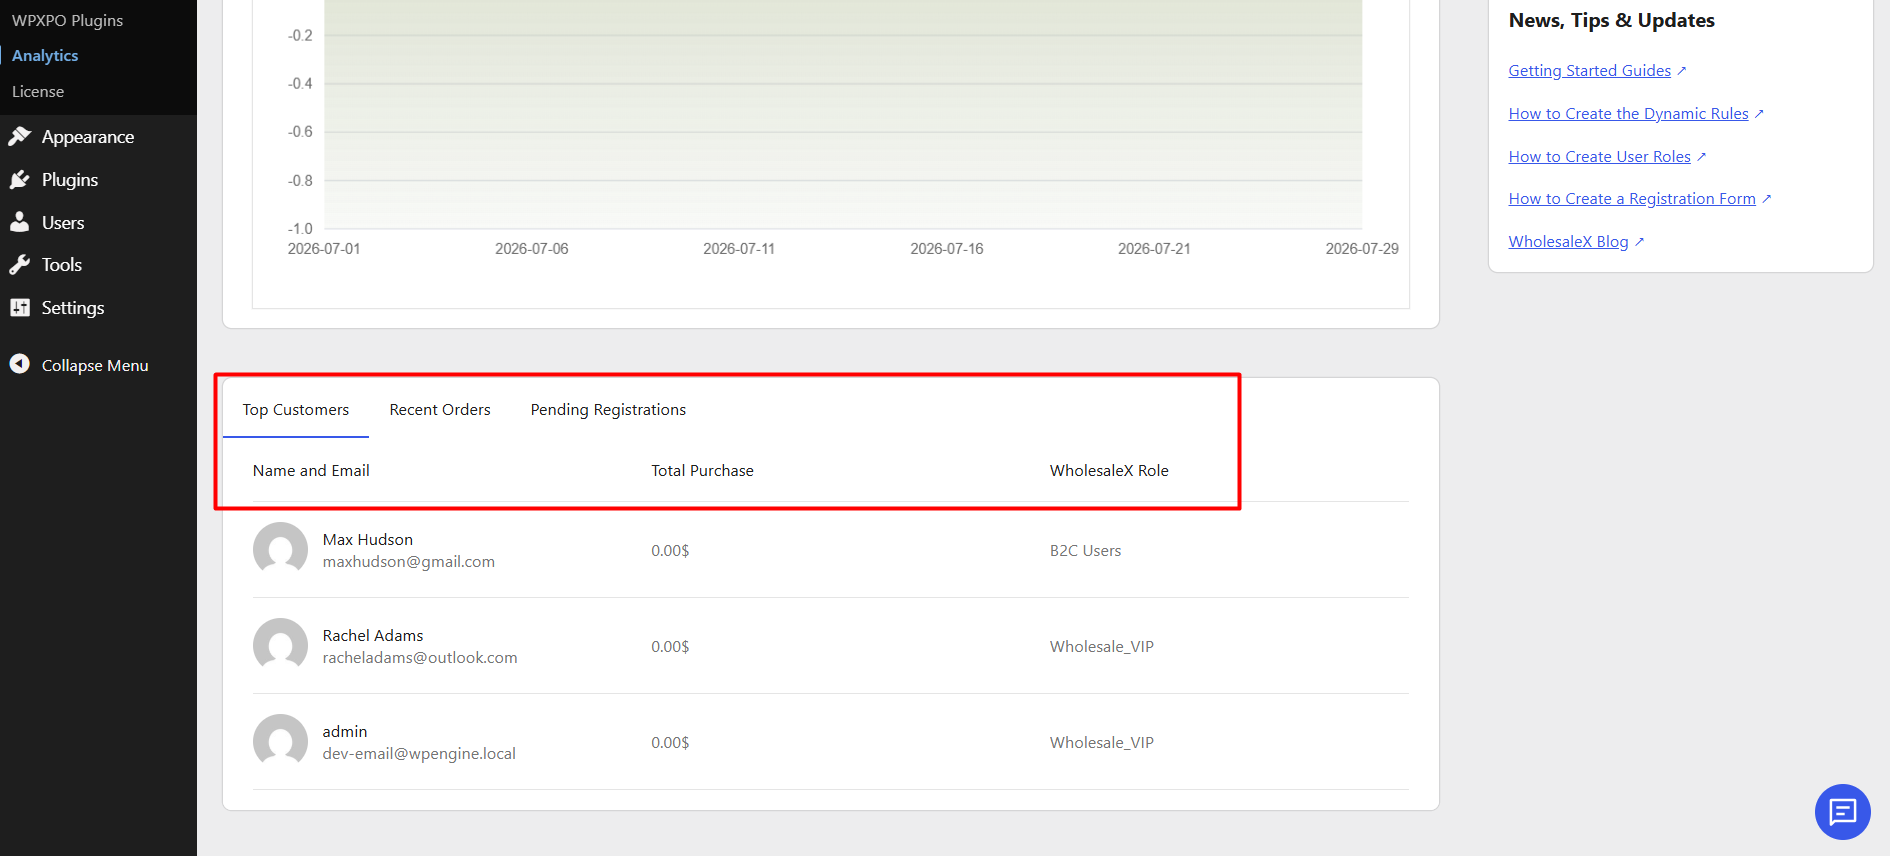
Task: Click the Users person icon
Action: point(20,222)
